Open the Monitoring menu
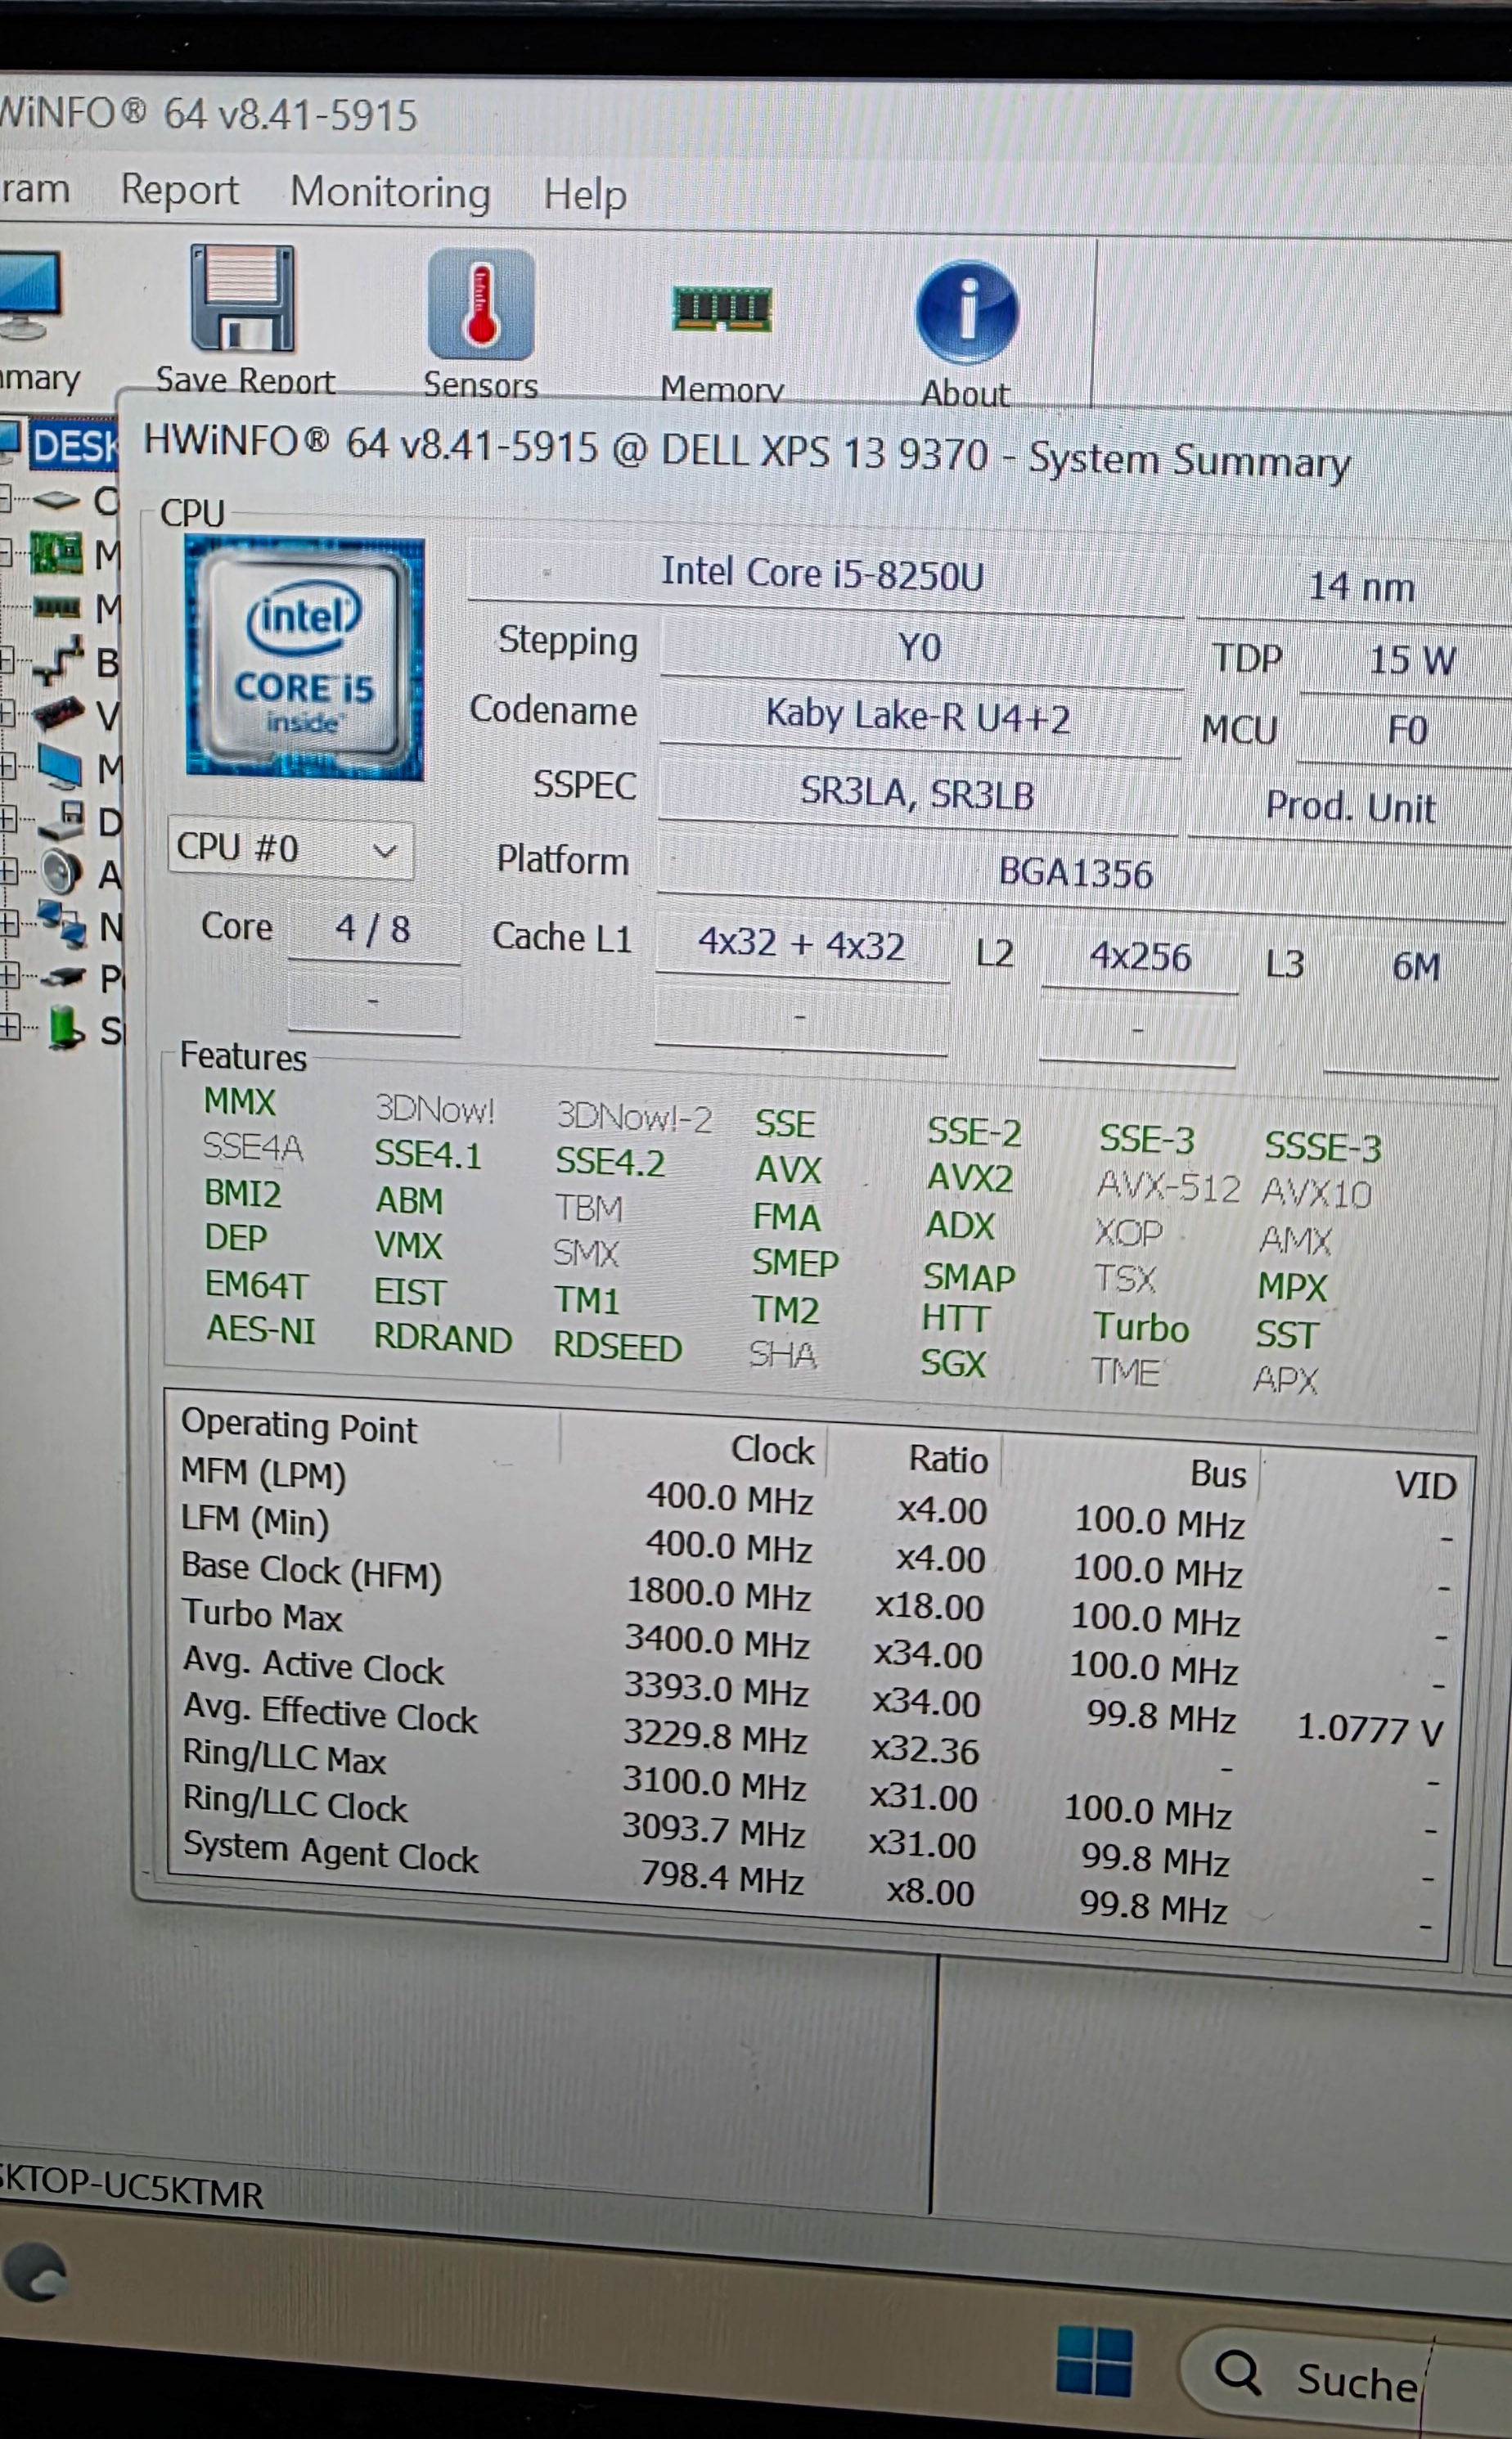The height and width of the screenshot is (2439, 1512). pos(390,192)
